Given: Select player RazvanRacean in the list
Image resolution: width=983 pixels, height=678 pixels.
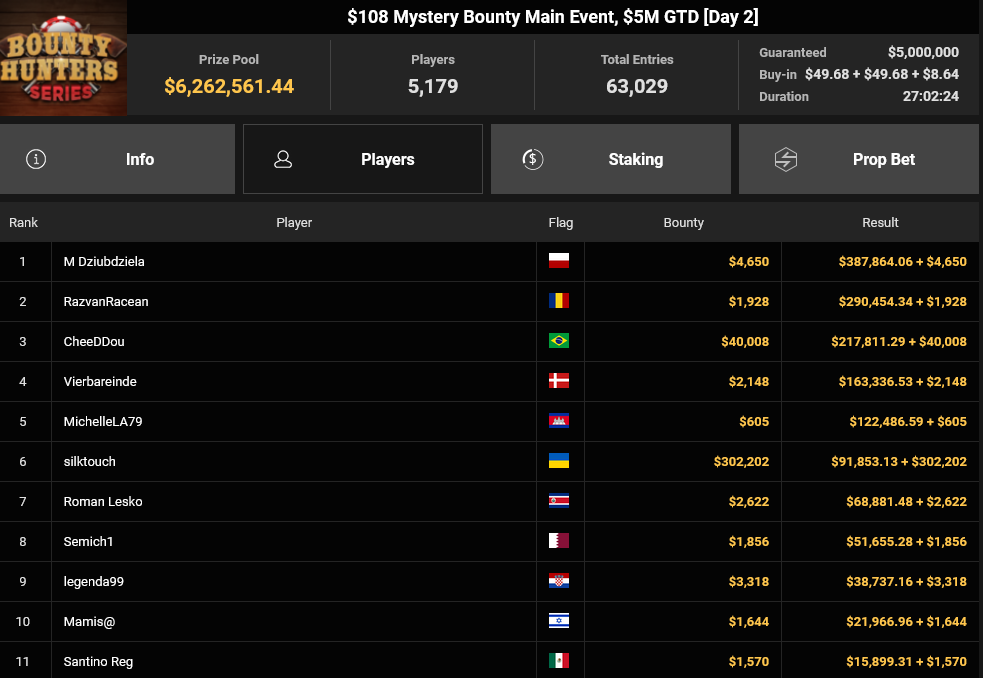Looking at the screenshot, I should [x=106, y=301].
